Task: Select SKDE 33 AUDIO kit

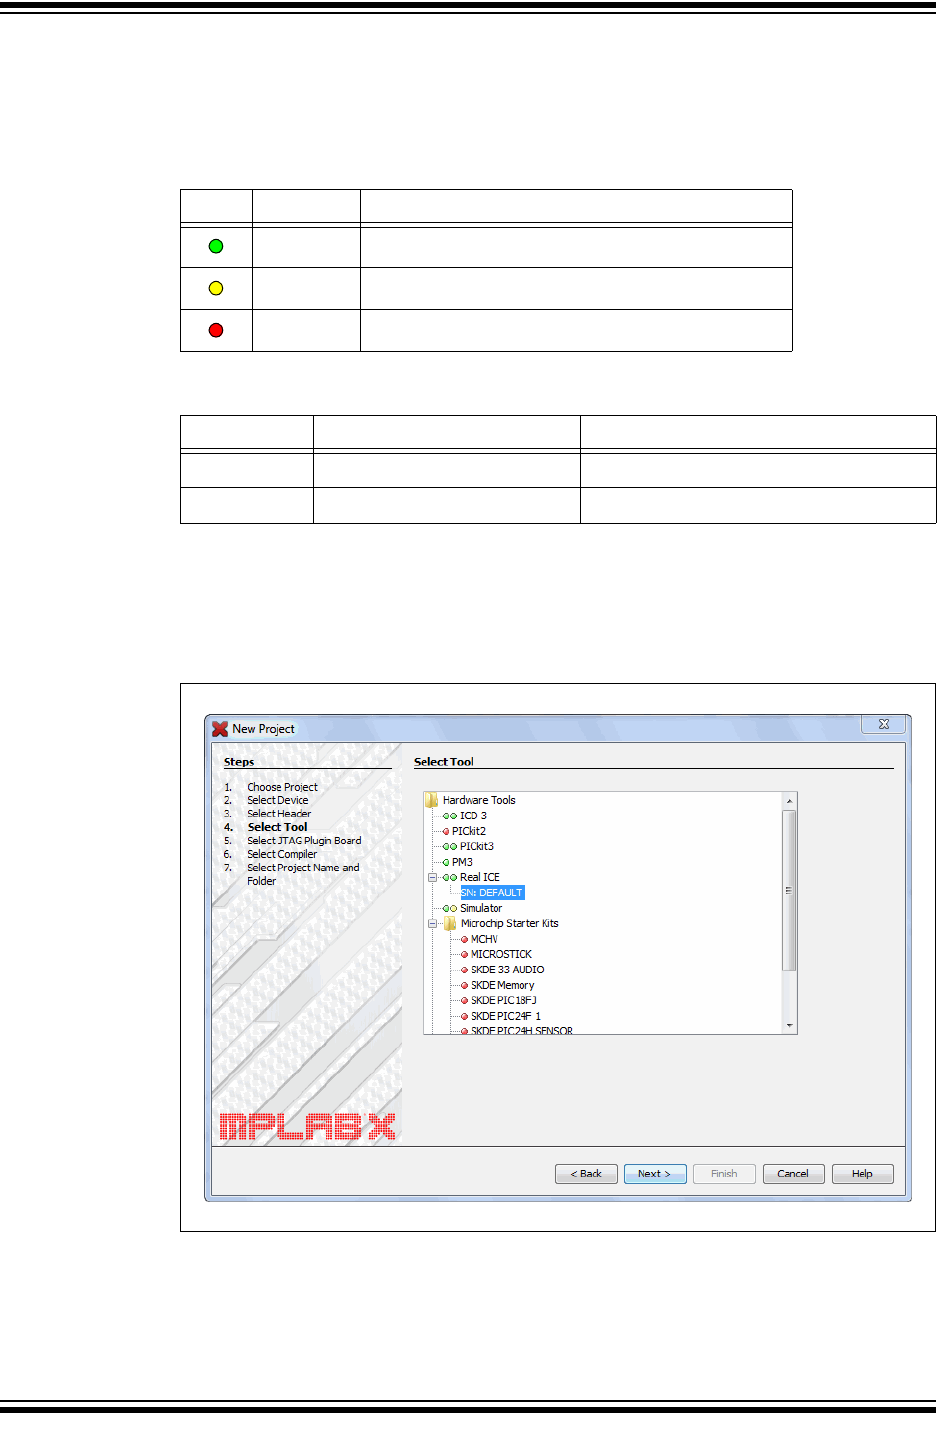Action: click(x=508, y=970)
